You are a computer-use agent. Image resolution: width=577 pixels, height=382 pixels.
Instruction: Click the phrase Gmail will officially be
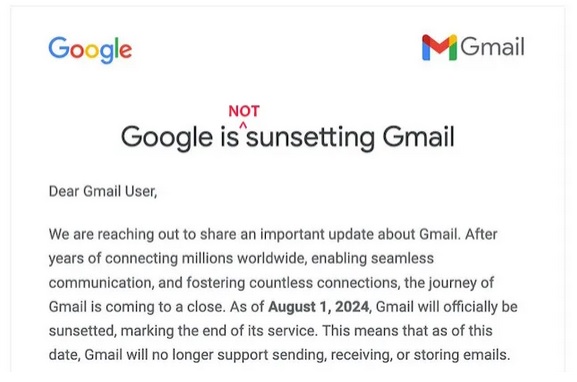446,307
